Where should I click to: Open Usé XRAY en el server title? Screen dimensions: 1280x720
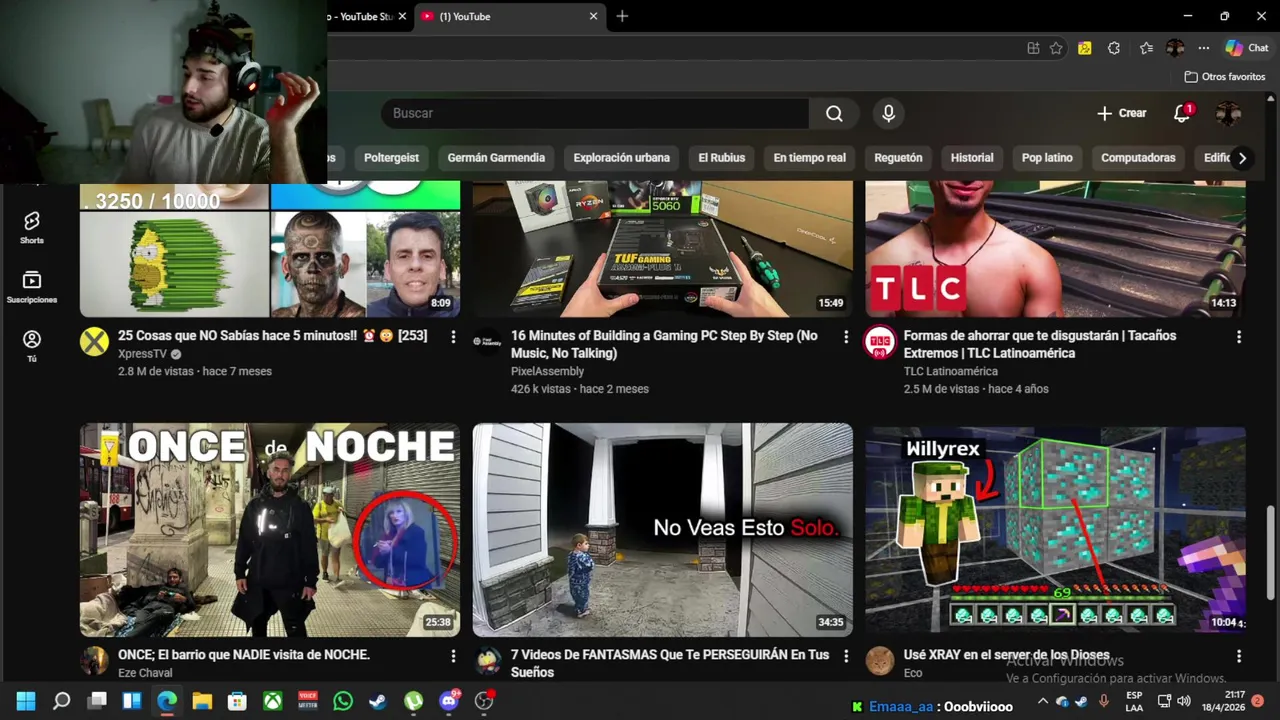(x=1007, y=655)
